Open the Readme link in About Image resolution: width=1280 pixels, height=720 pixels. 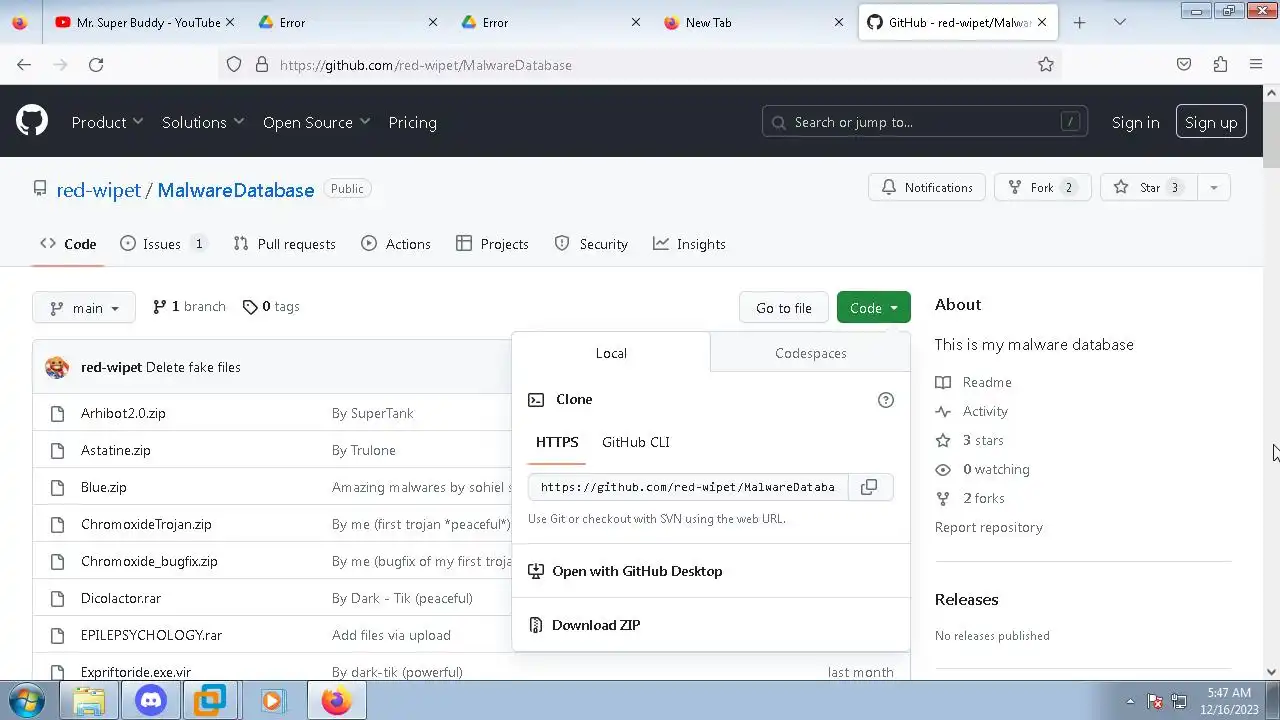tap(987, 382)
